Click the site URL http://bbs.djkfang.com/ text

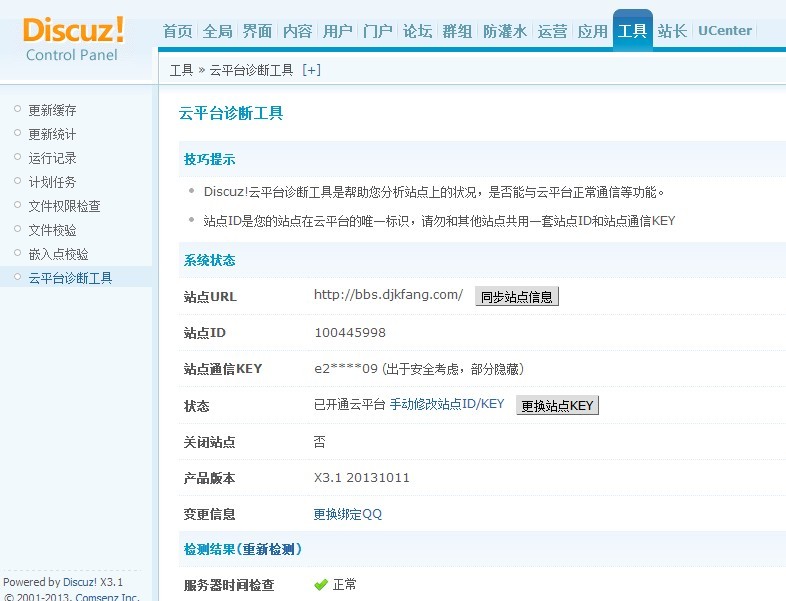[388, 295]
